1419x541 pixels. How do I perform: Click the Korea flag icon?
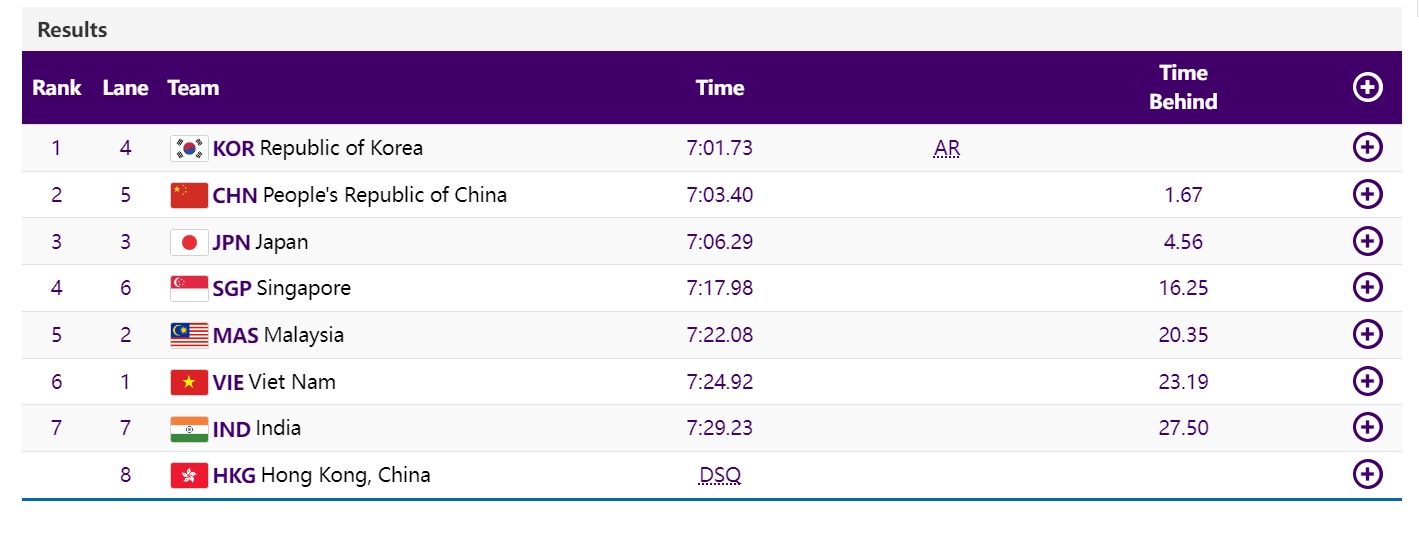coord(189,149)
